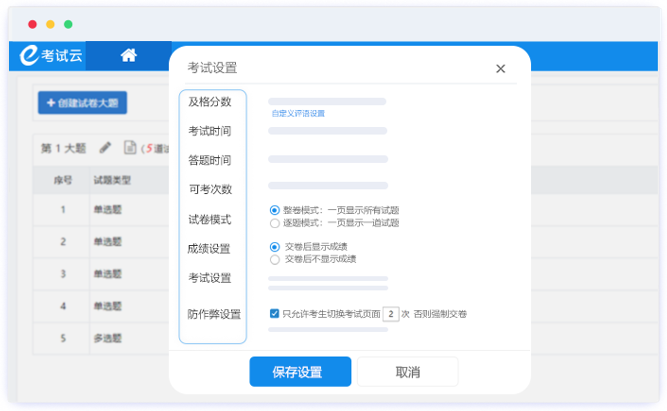Switch to the 答题时间 section
Screen dimensions: 667x411
(x=210, y=161)
